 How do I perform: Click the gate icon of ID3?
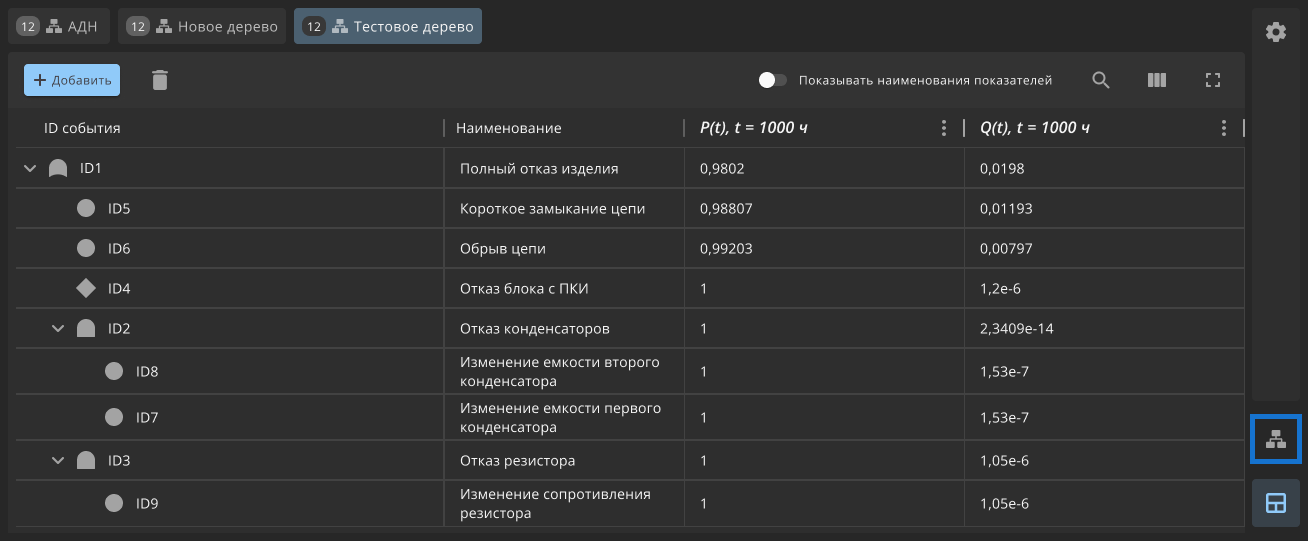coord(86,460)
